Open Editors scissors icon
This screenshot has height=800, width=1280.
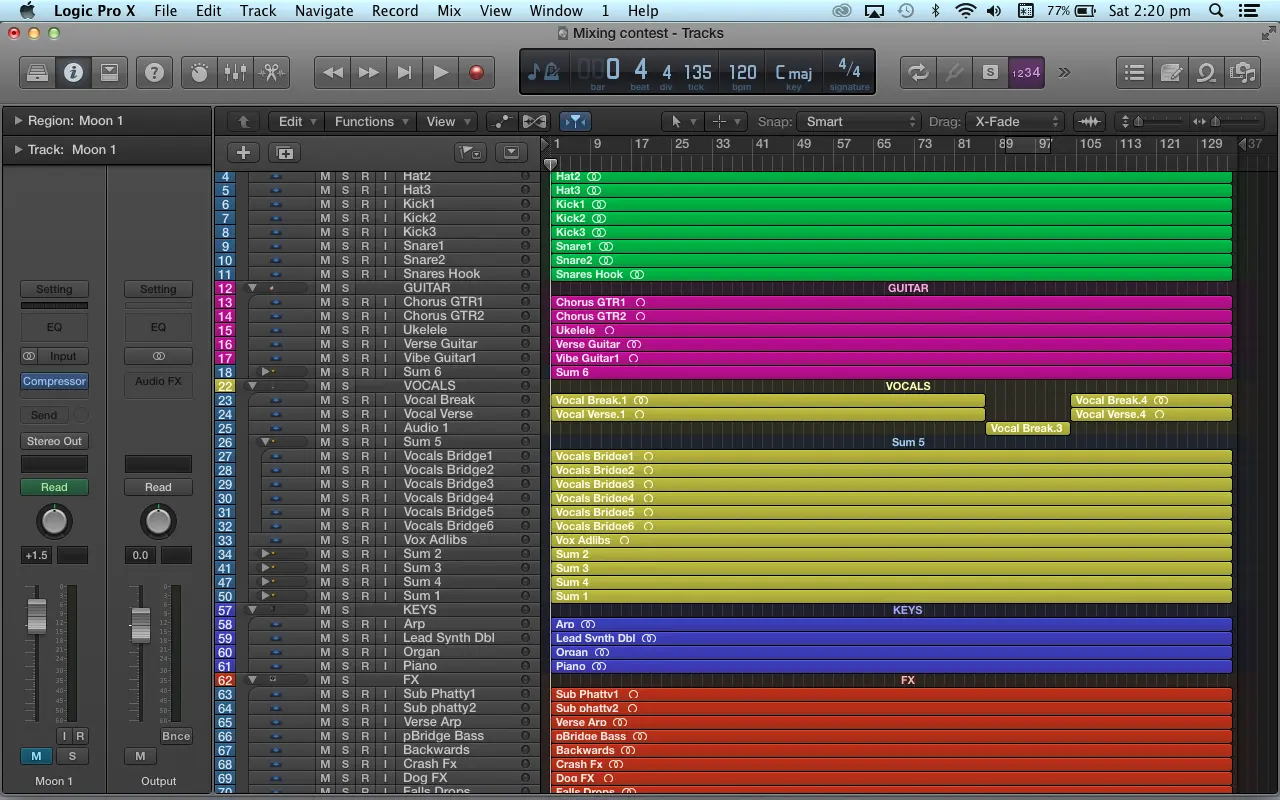(271, 72)
